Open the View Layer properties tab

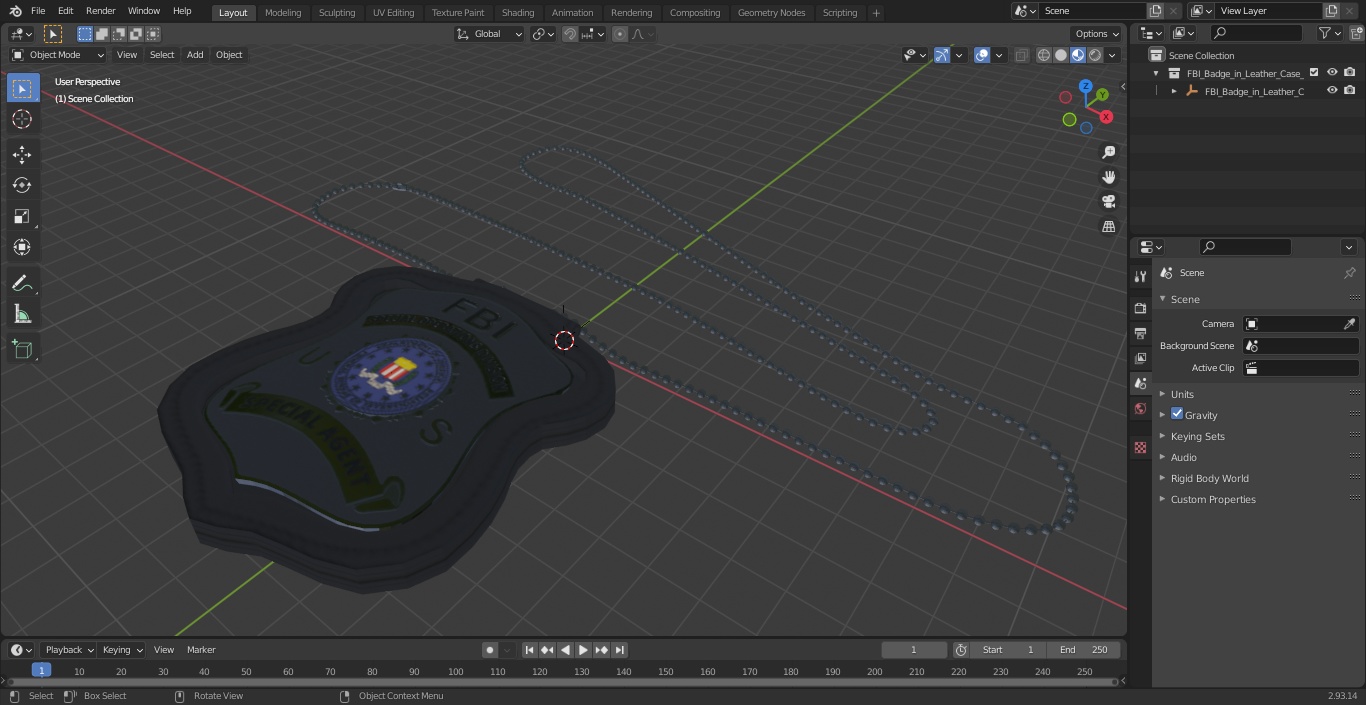coord(1140,359)
